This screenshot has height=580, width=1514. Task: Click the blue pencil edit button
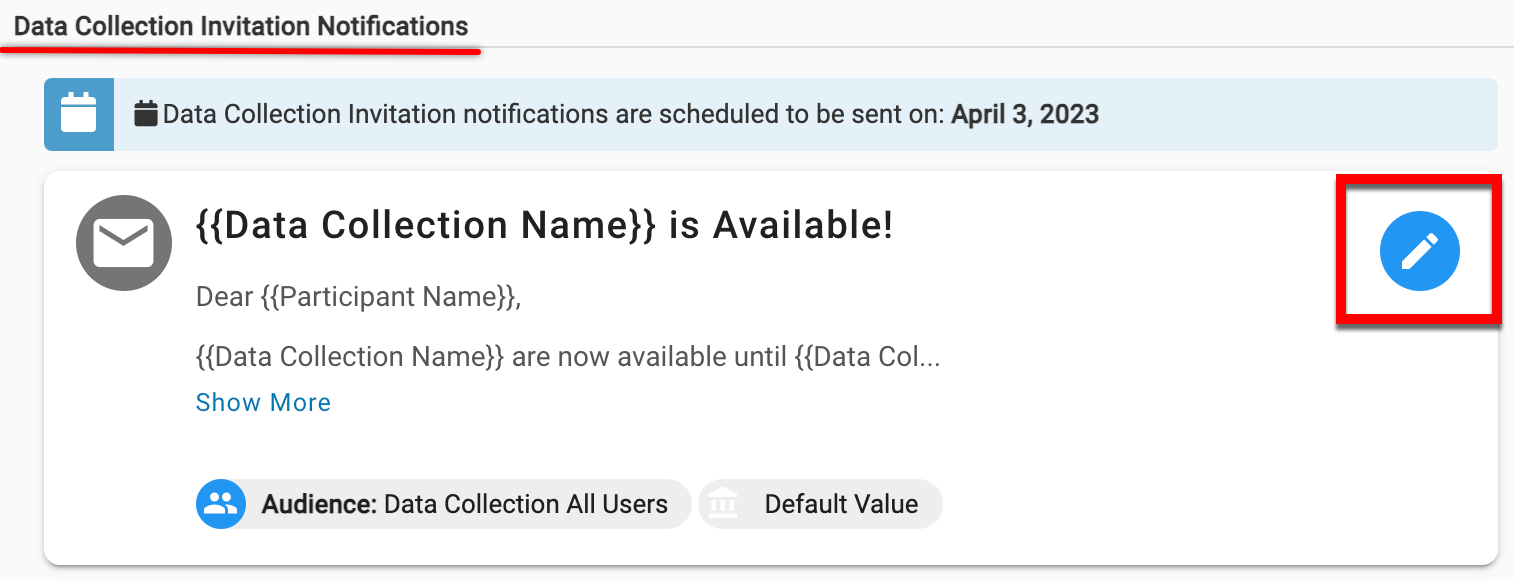tap(1419, 251)
